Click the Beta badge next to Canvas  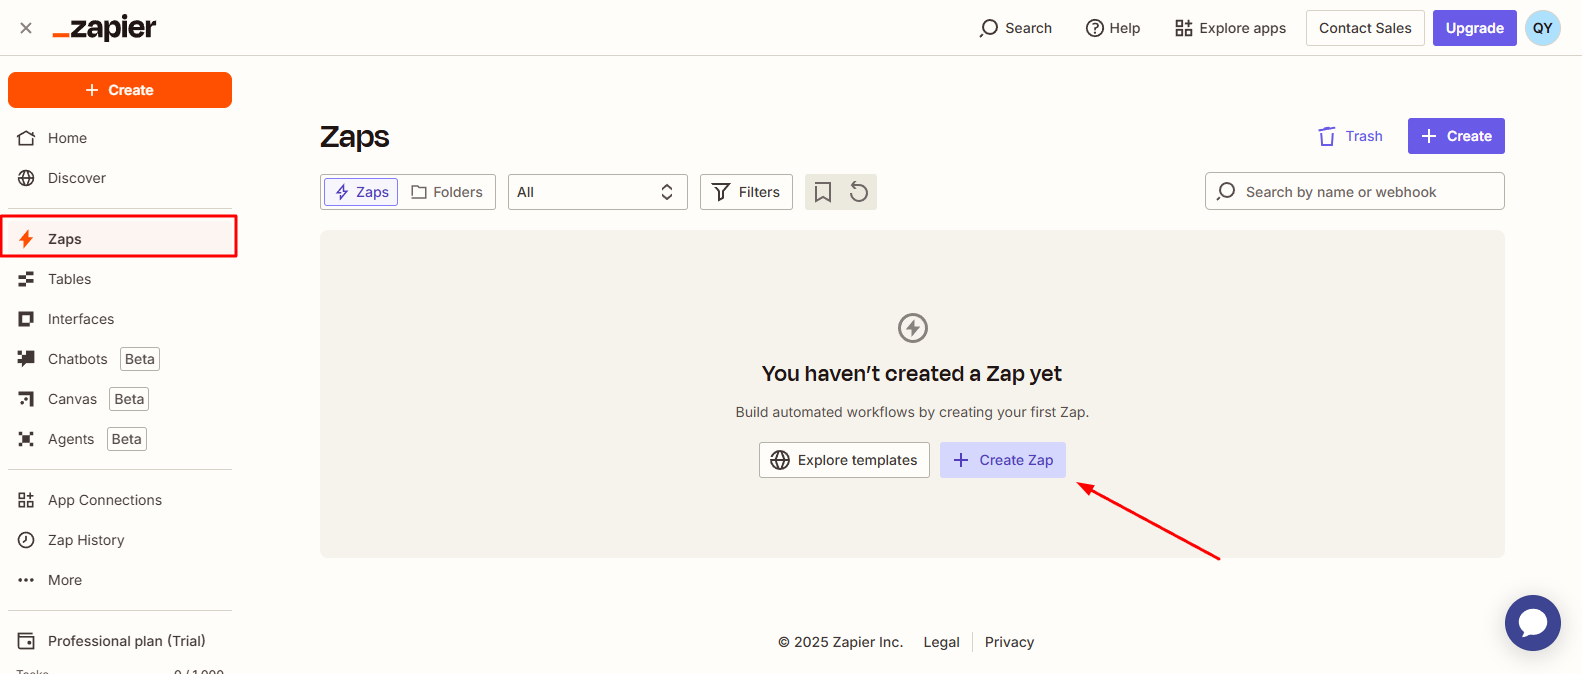tap(129, 399)
